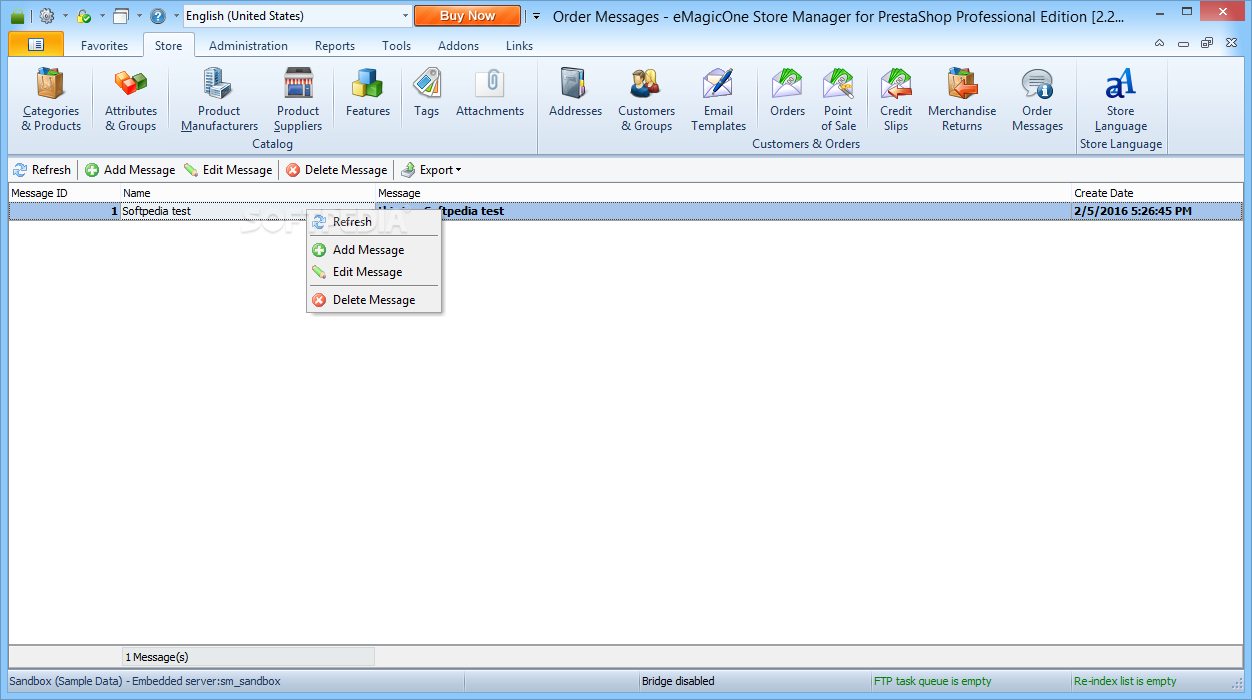Sort by the Create Date column header
The height and width of the screenshot is (700, 1252).
tap(1157, 193)
